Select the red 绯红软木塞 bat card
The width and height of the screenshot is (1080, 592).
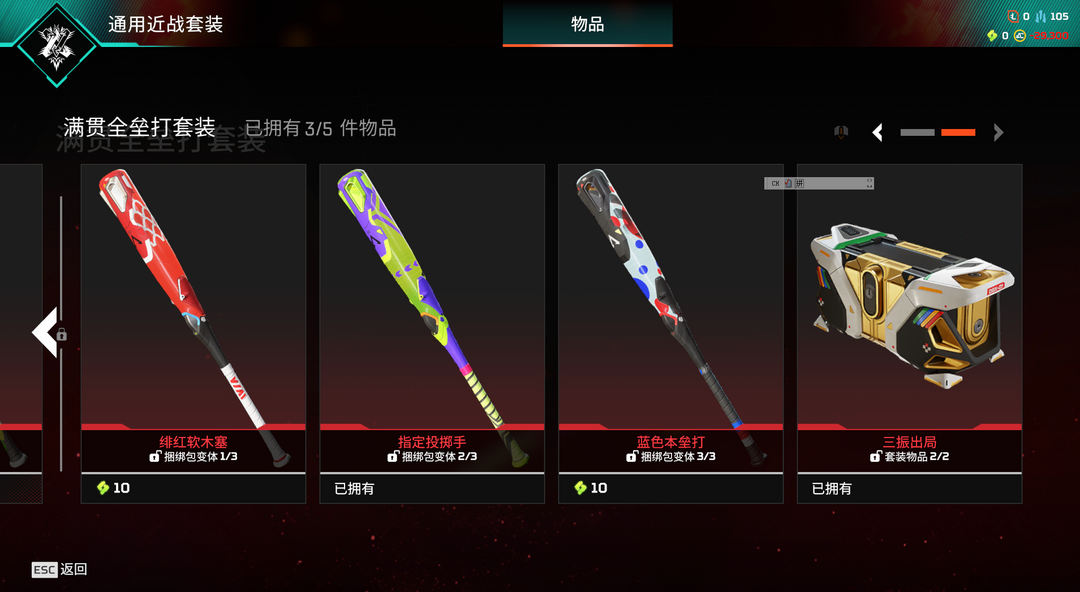pyautogui.click(x=194, y=334)
